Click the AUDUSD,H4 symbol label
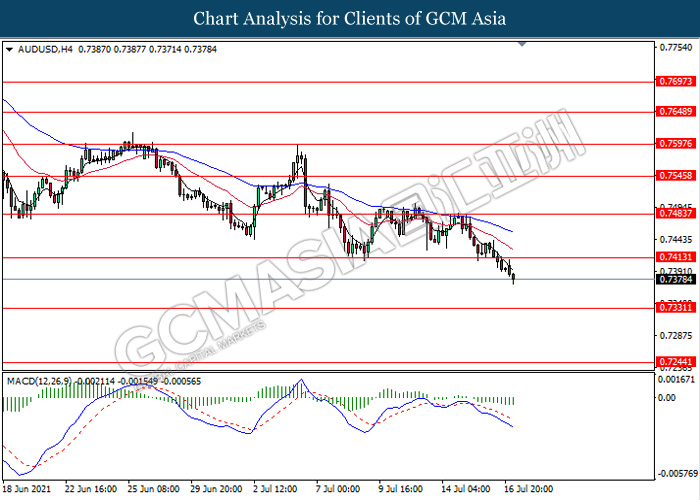 (38, 48)
